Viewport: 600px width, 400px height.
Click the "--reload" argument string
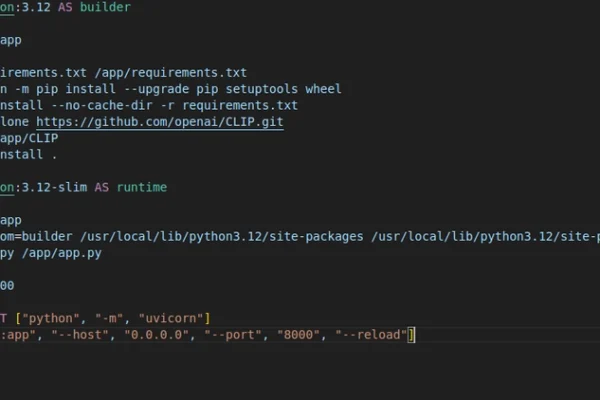pyautogui.click(x=371, y=335)
